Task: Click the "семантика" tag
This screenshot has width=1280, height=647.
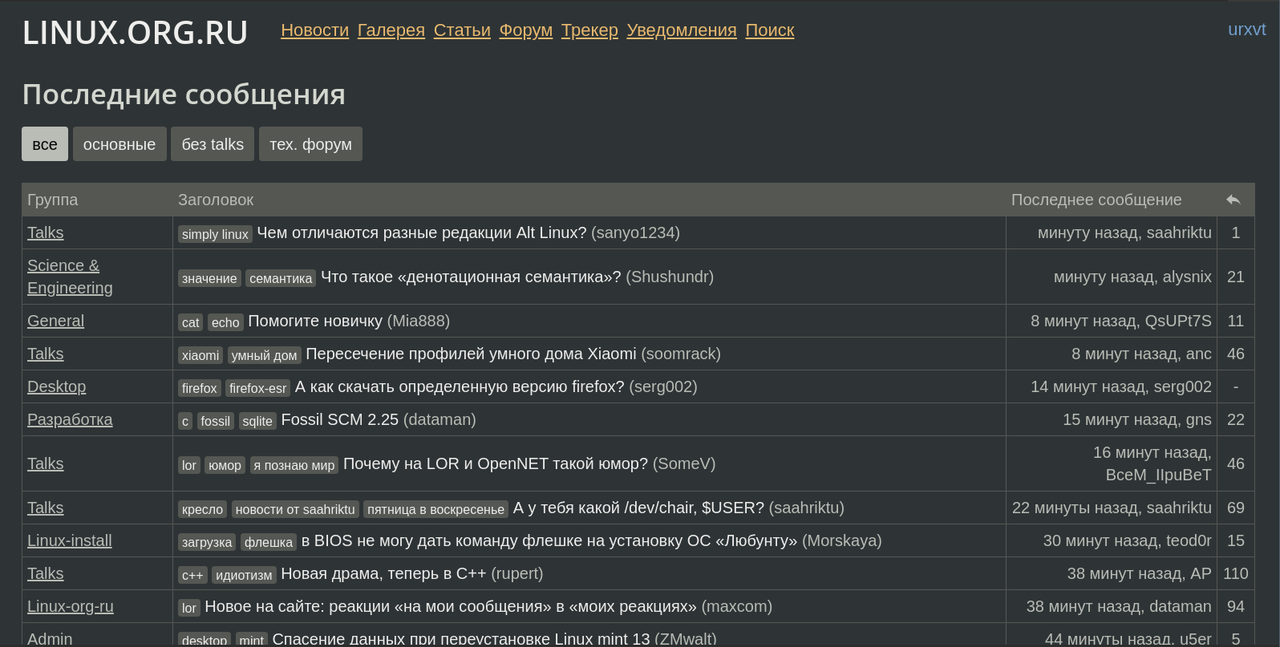Action: coord(281,278)
